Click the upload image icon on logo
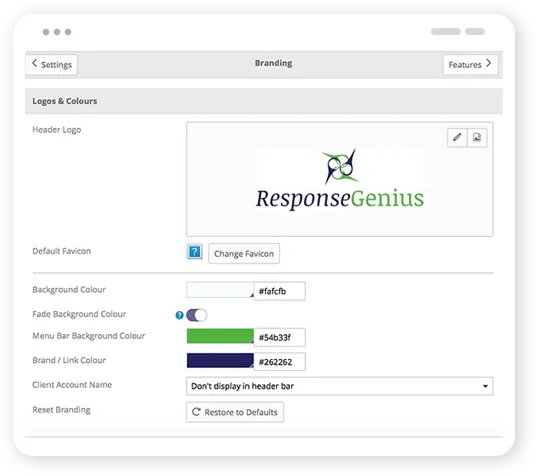The width and height of the screenshot is (536, 476). coord(477,137)
